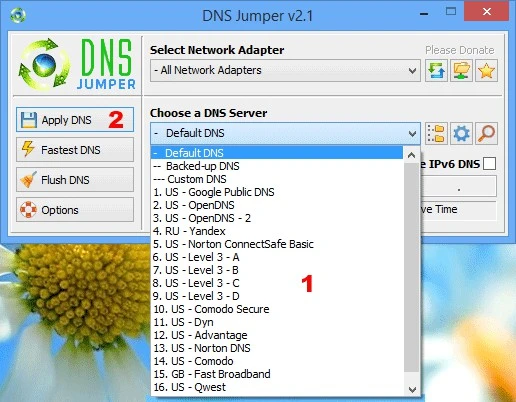Click the magnifier DNS lookup icon

(x=486, y=134)
